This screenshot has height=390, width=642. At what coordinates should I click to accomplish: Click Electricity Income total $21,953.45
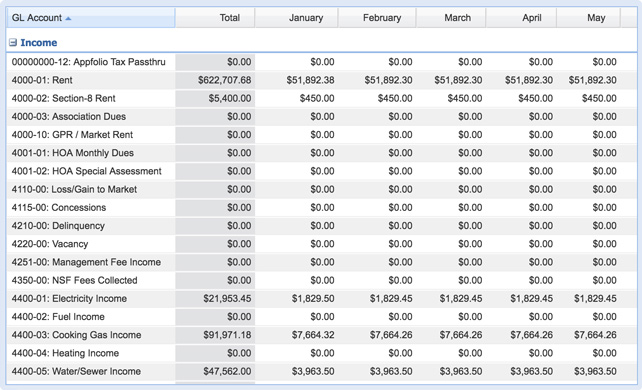coord(227,299)
